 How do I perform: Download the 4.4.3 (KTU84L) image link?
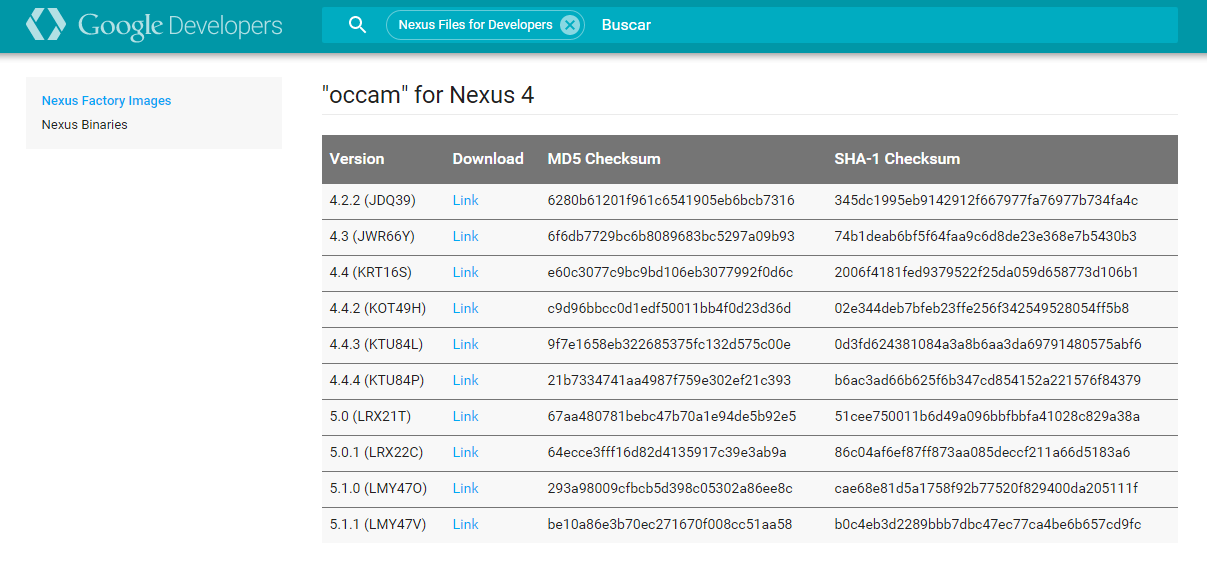[x=465, y=344]
